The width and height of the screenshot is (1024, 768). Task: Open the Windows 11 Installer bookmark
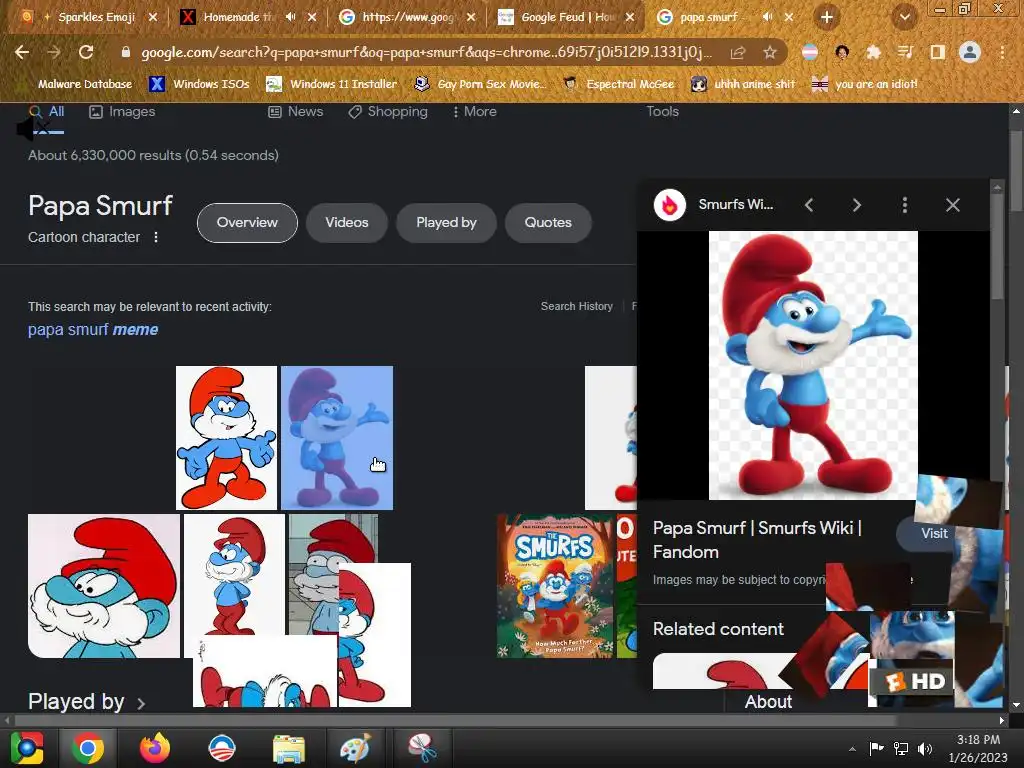tap(331, 84)
